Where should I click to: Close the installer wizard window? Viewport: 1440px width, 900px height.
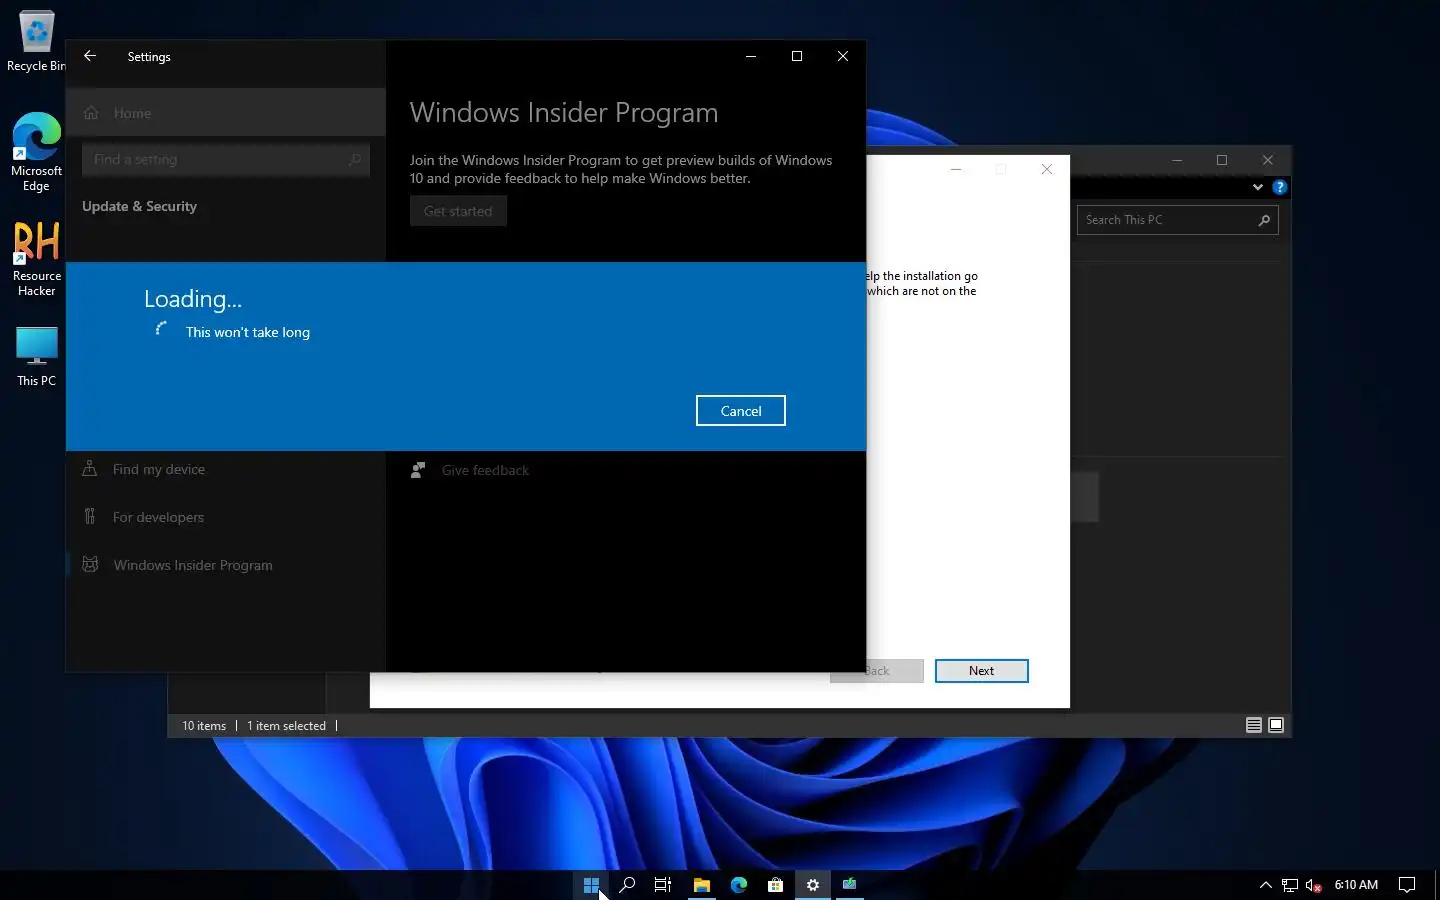[1046, 169]
